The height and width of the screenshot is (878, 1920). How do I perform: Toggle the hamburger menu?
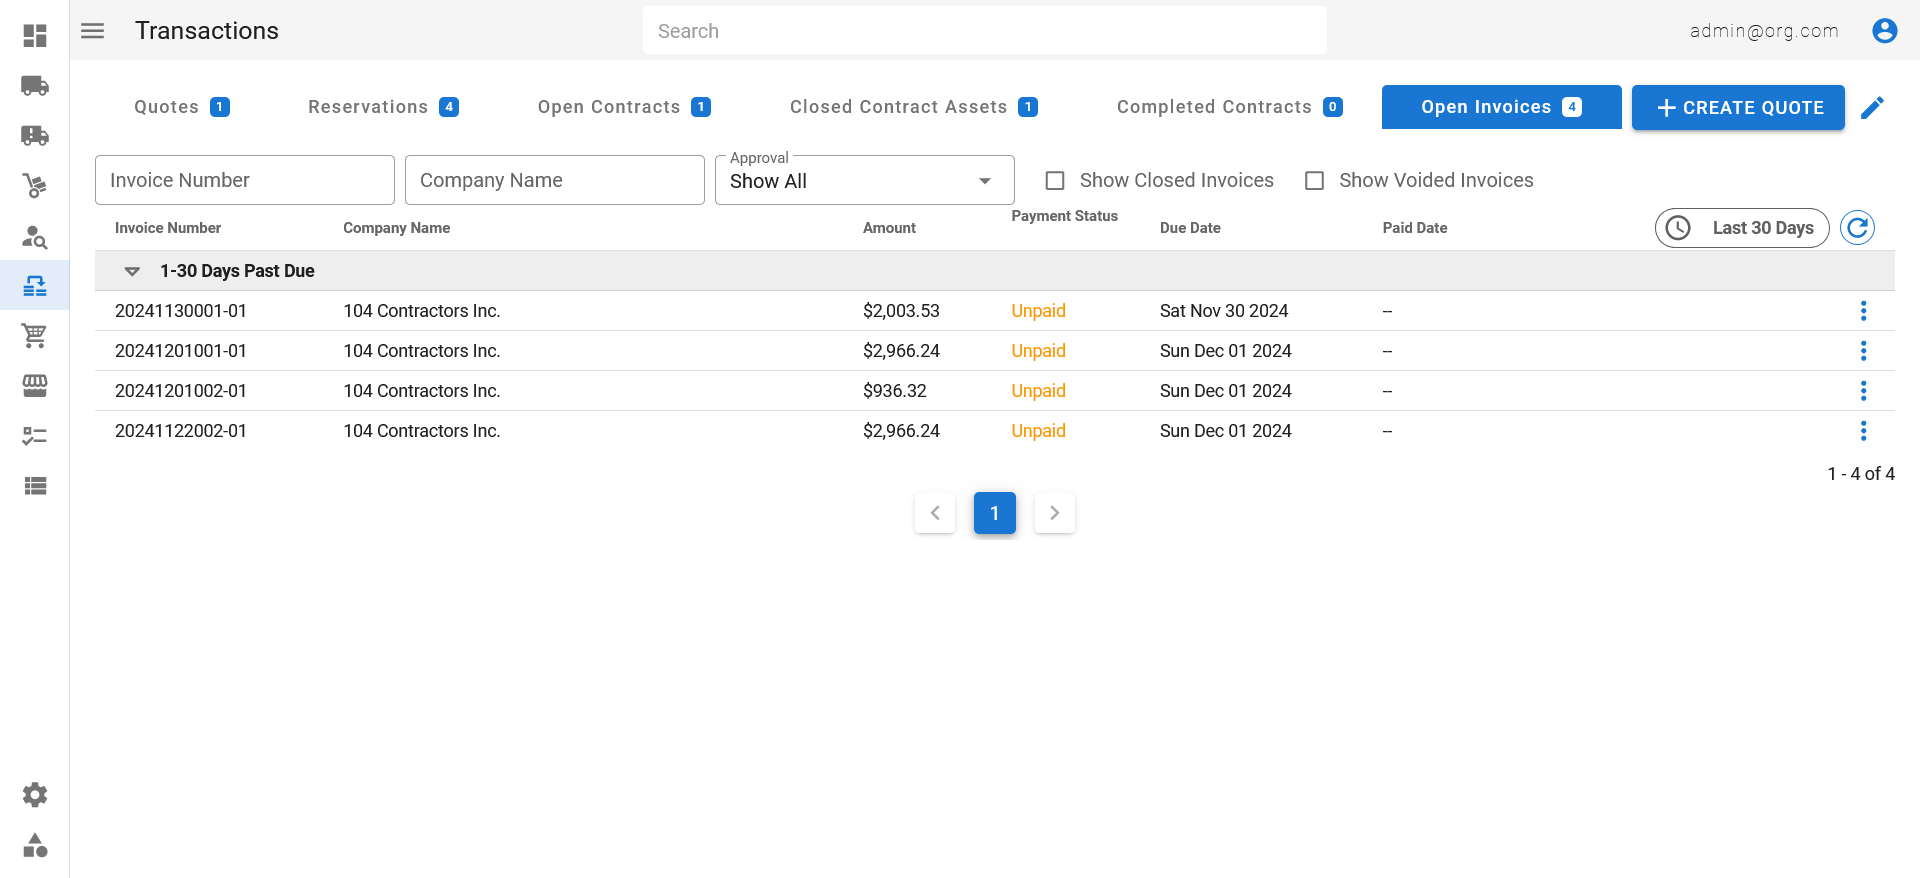coord(93,31)
